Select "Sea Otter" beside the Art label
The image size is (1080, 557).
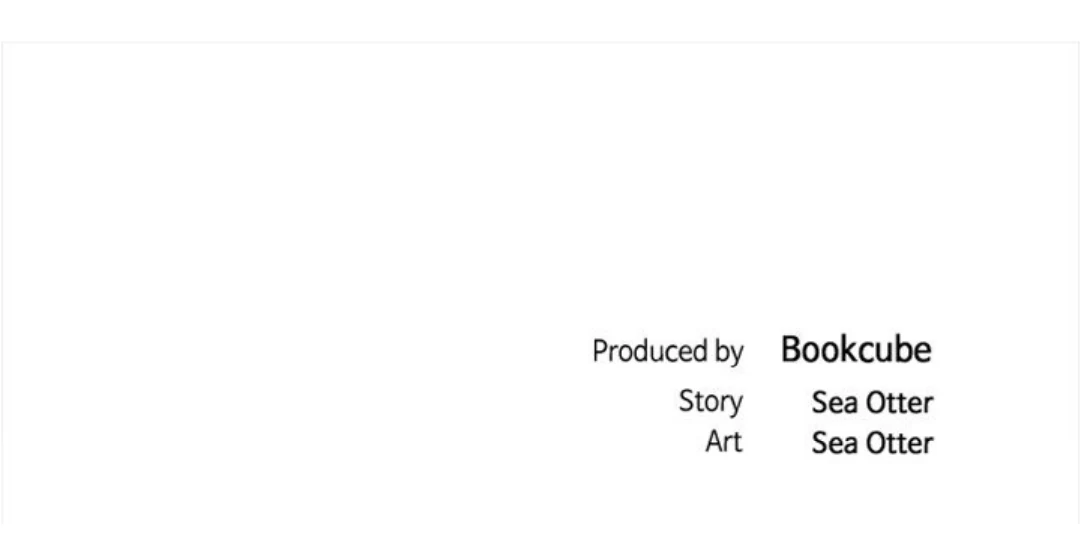point(872,443)
